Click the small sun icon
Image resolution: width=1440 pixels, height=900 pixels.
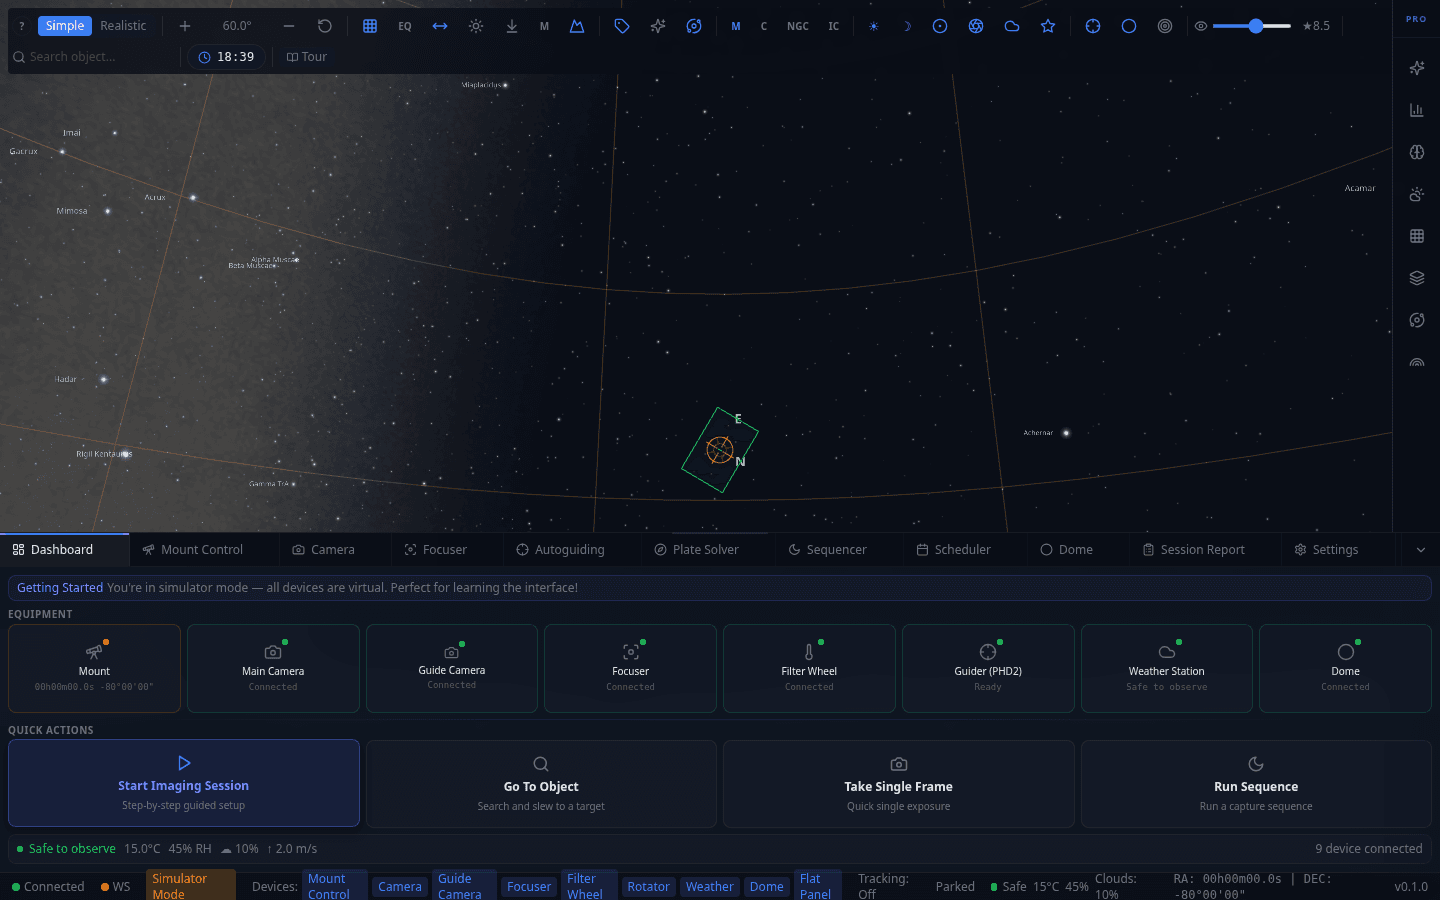874,26
